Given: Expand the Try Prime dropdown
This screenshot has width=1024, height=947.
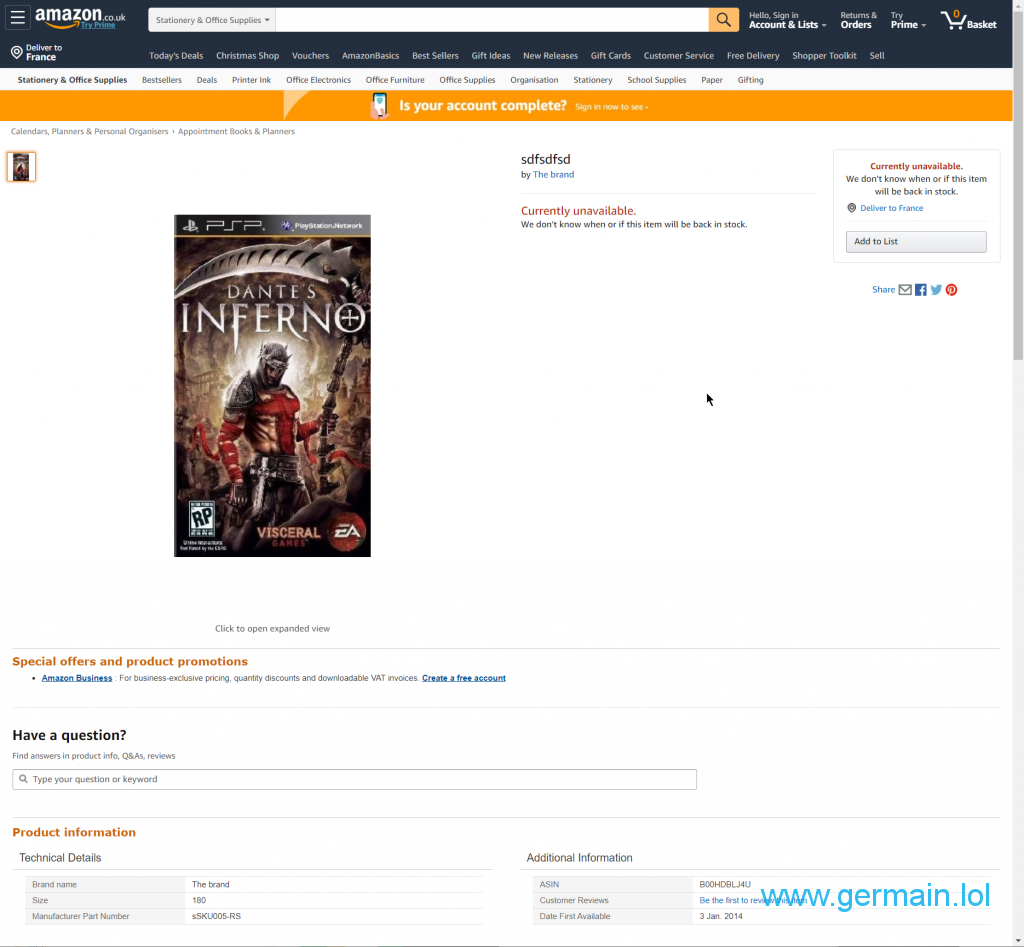Looking at the screenshot, I should pos(908,24).
